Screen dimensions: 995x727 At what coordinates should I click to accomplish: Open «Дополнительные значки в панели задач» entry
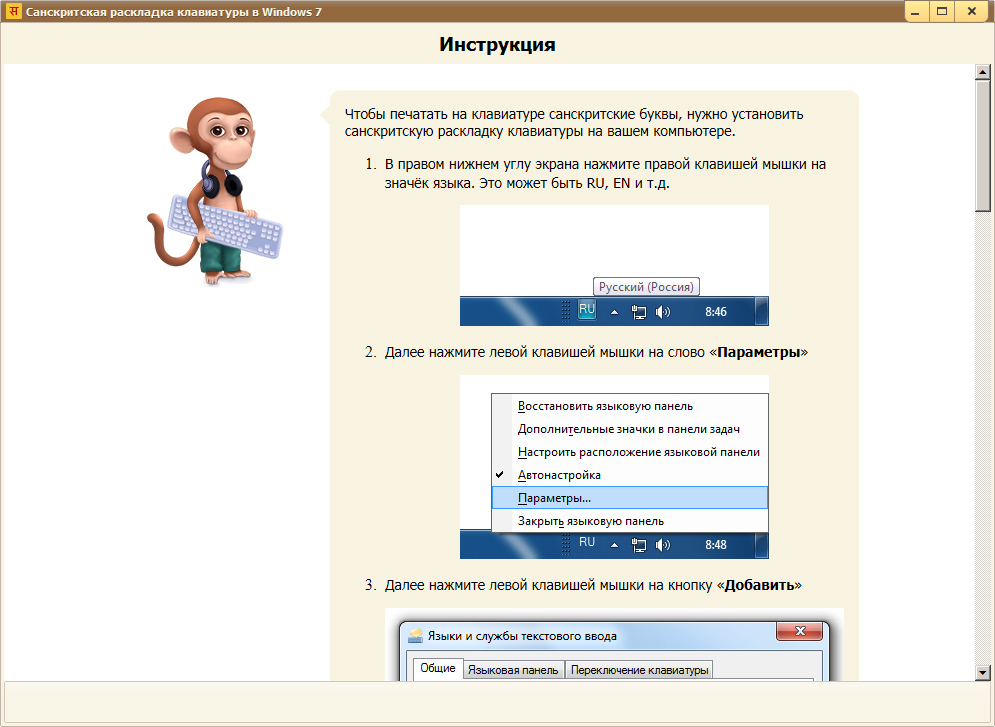coord(628,429)
